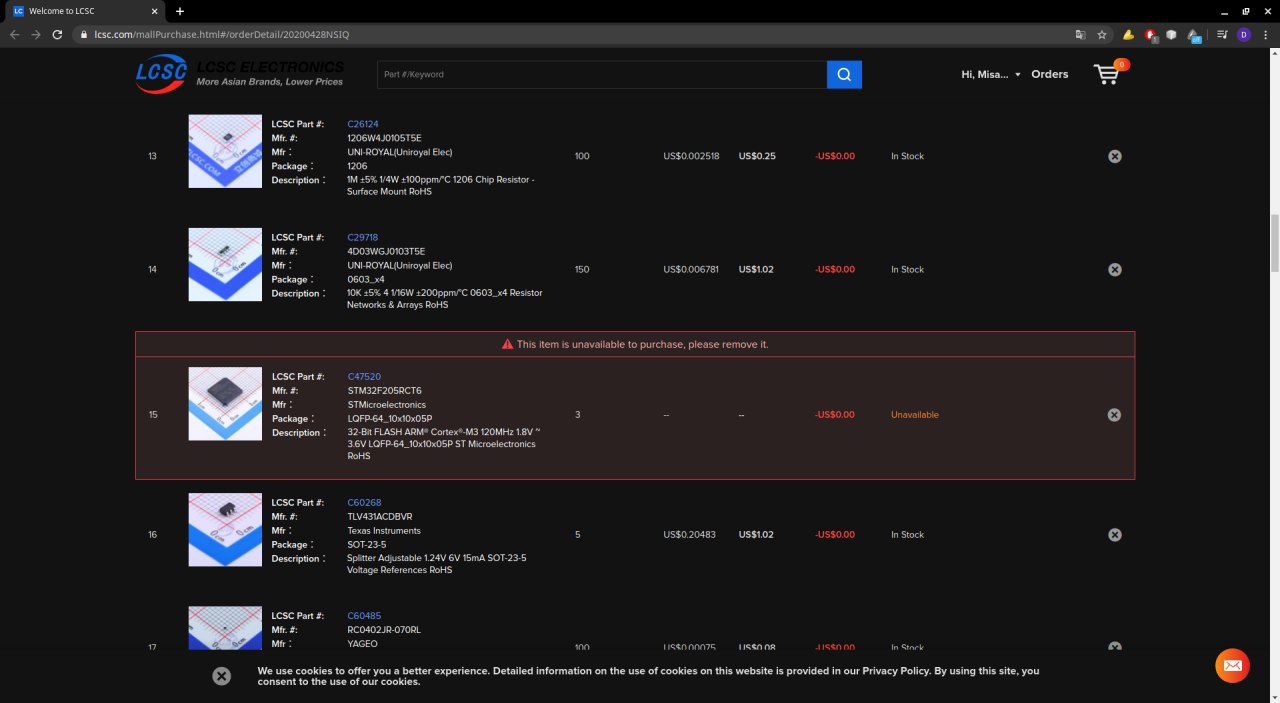
Task: Click the Welcome to LCSC browser tab
Action: 84,11
